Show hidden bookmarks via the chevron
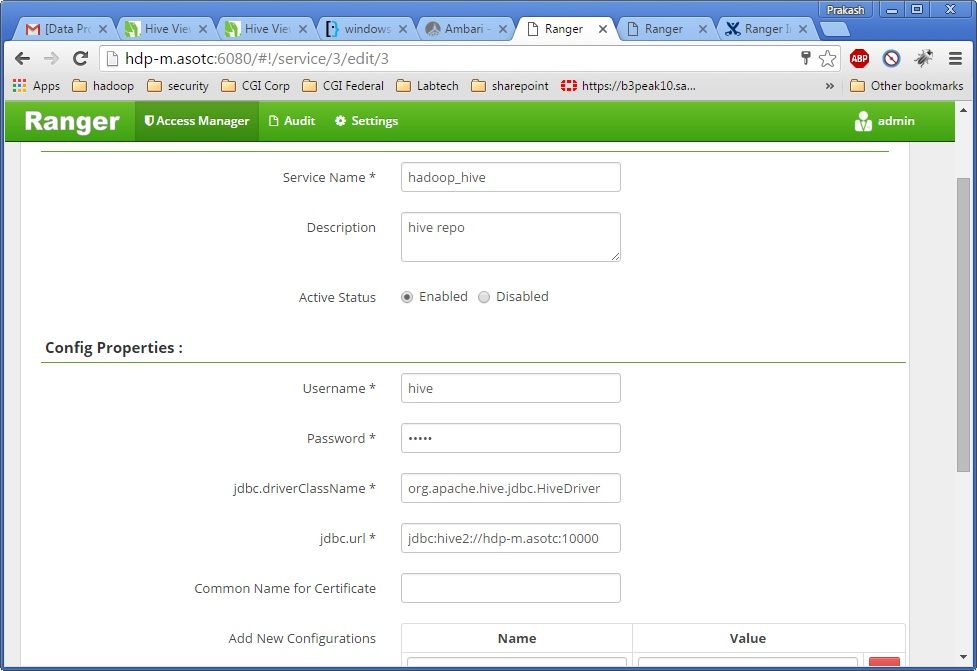Image resolution: width=977 pixels, height=671 pixels. tap(829, 86)
